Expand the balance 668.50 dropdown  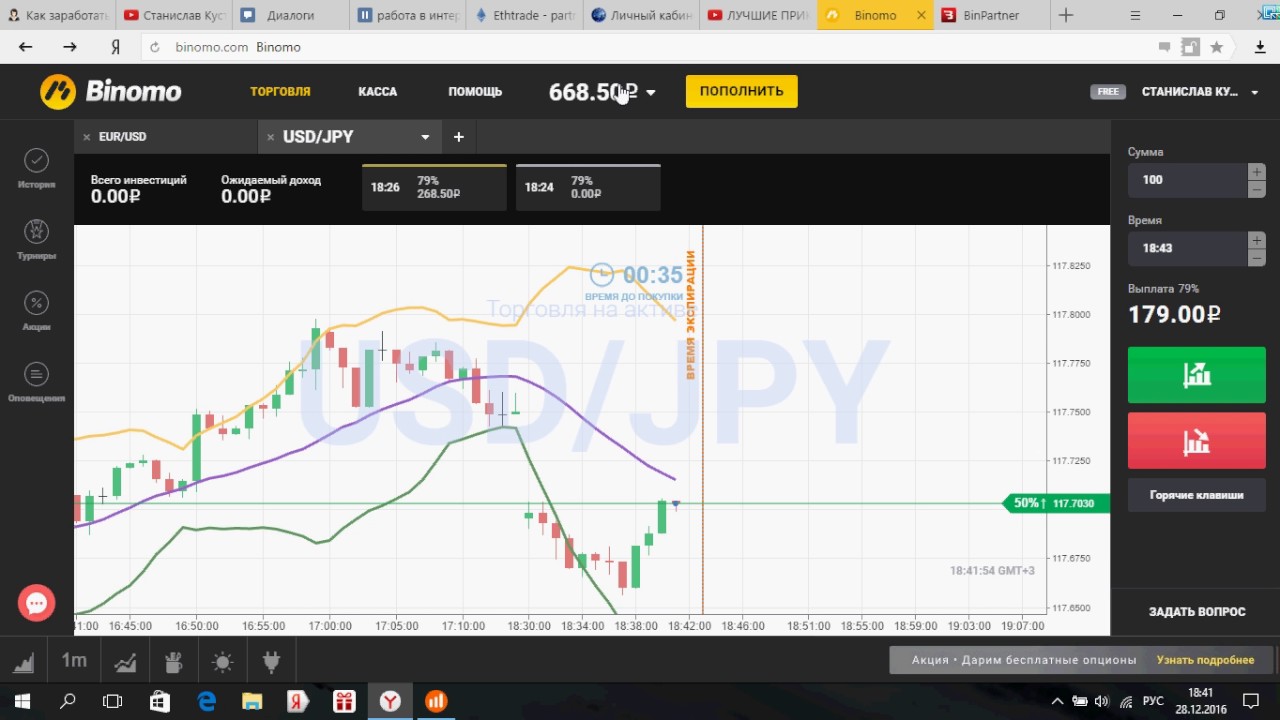(x=651, y=92)
